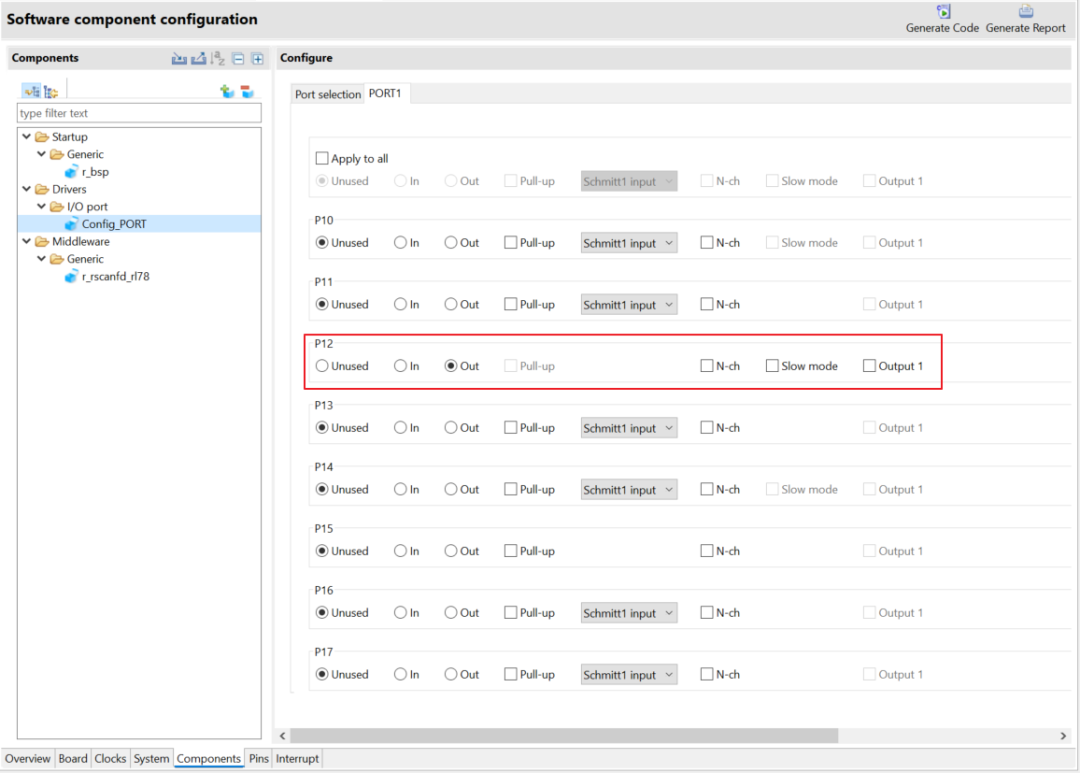
Task: Click the remove component icon
Action: 247,91
